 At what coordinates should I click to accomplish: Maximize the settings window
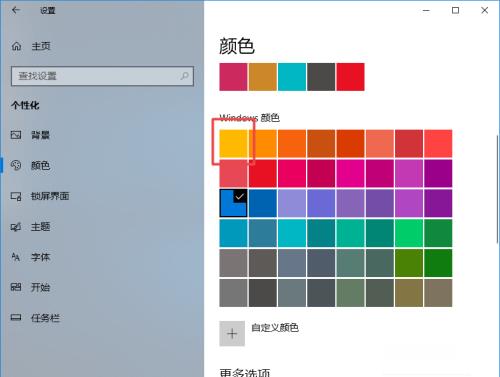pyautogui.click(x=455, y=10)
